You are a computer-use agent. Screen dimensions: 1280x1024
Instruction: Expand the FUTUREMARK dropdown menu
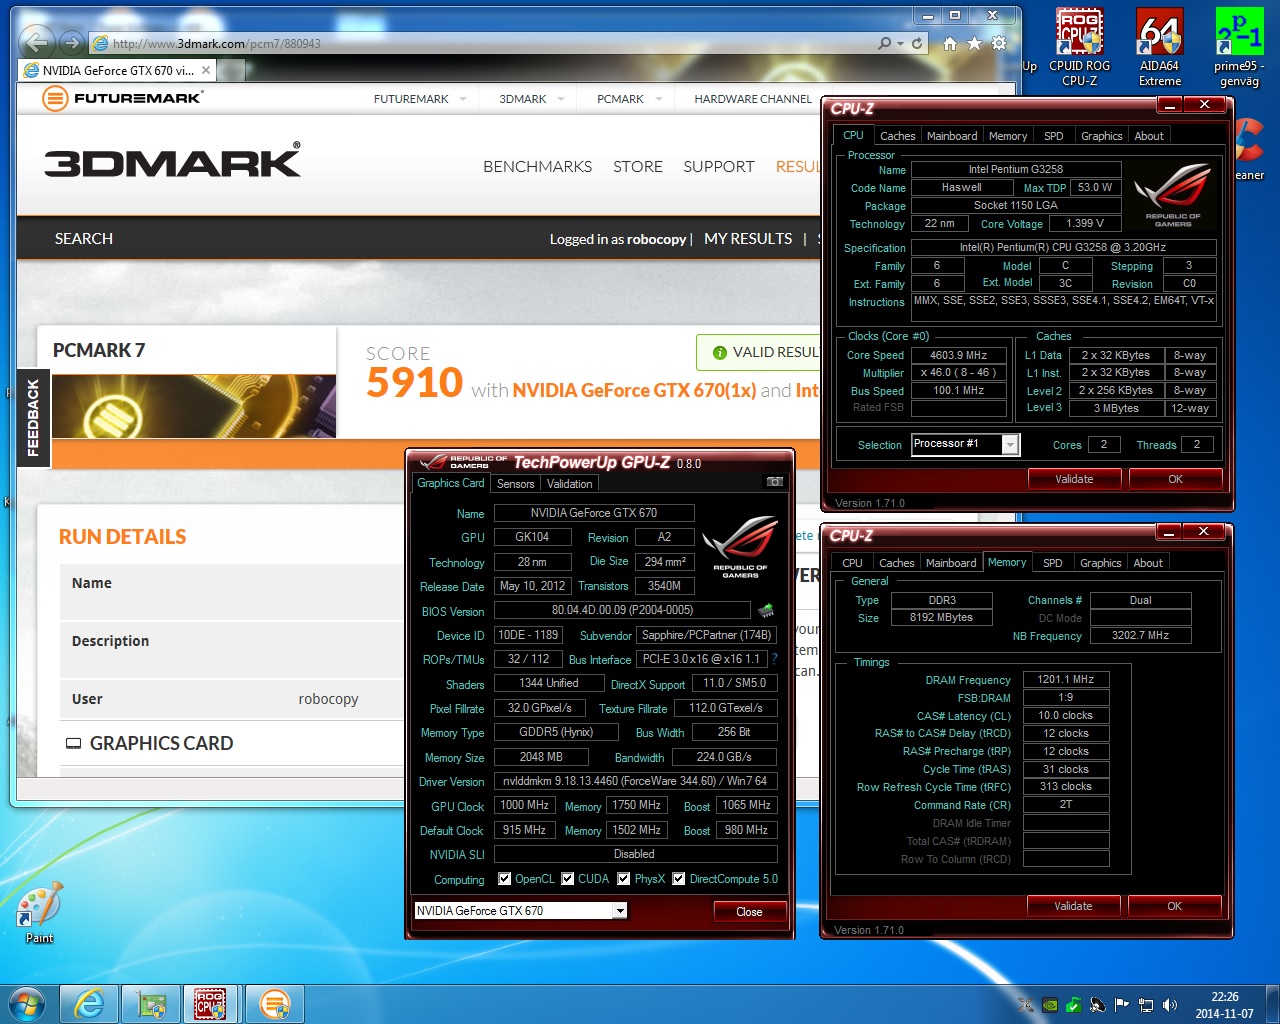pos(463,99)
